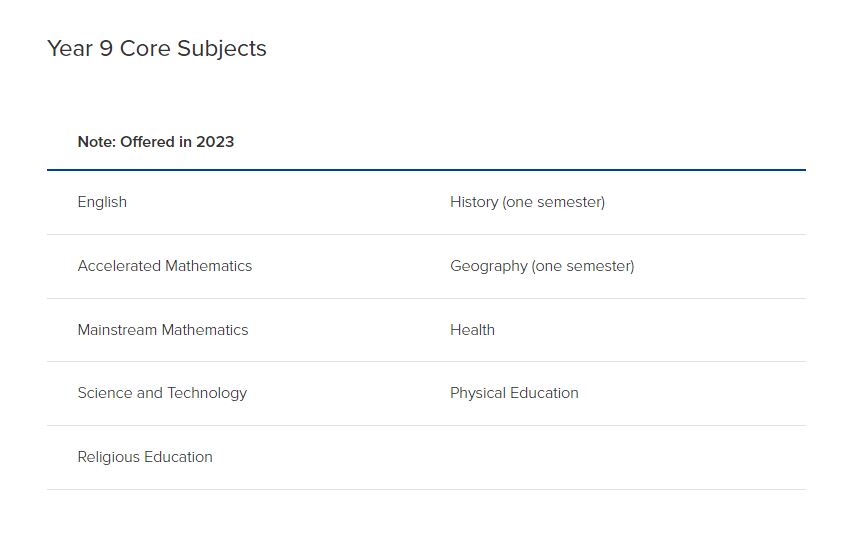Select Accelerated Mathematics in the table

pos(165,266)
